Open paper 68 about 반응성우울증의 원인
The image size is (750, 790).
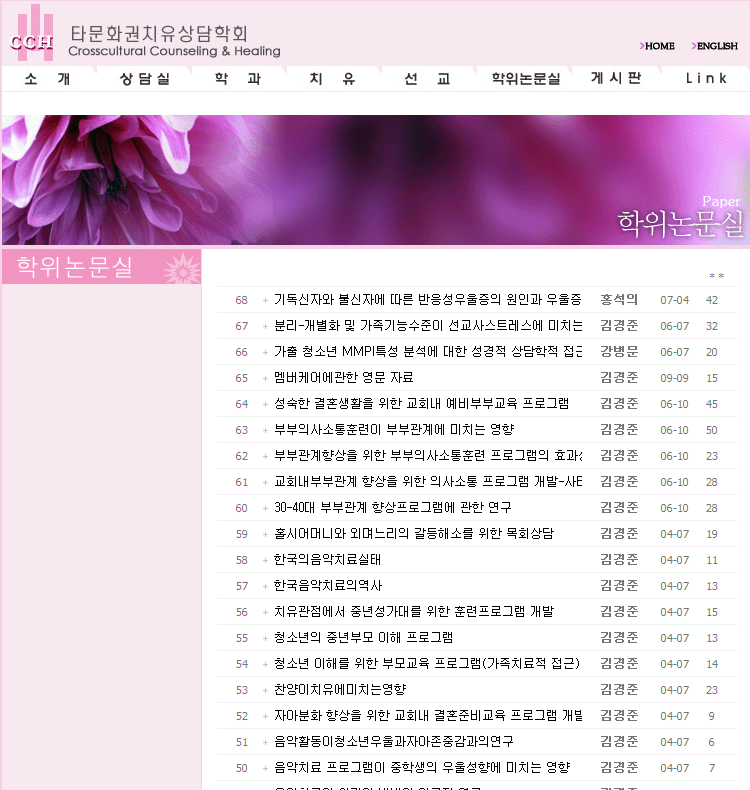coord(428,300)
